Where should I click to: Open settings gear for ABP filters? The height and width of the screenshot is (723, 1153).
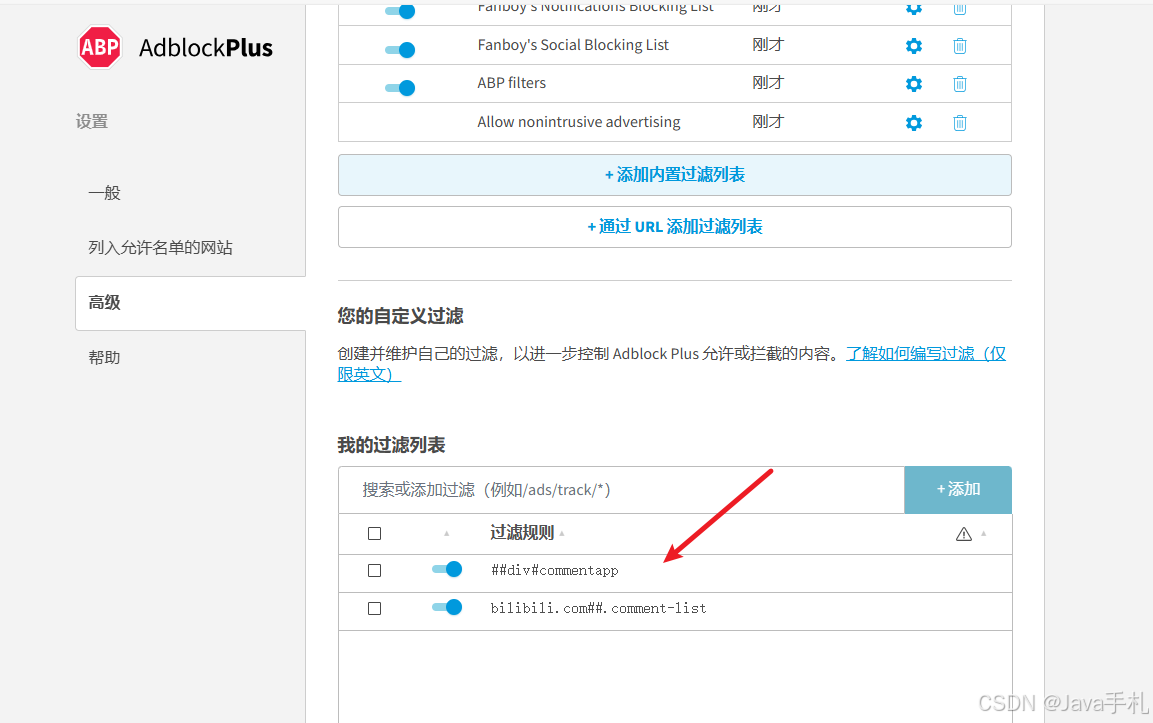coord(913,84)
